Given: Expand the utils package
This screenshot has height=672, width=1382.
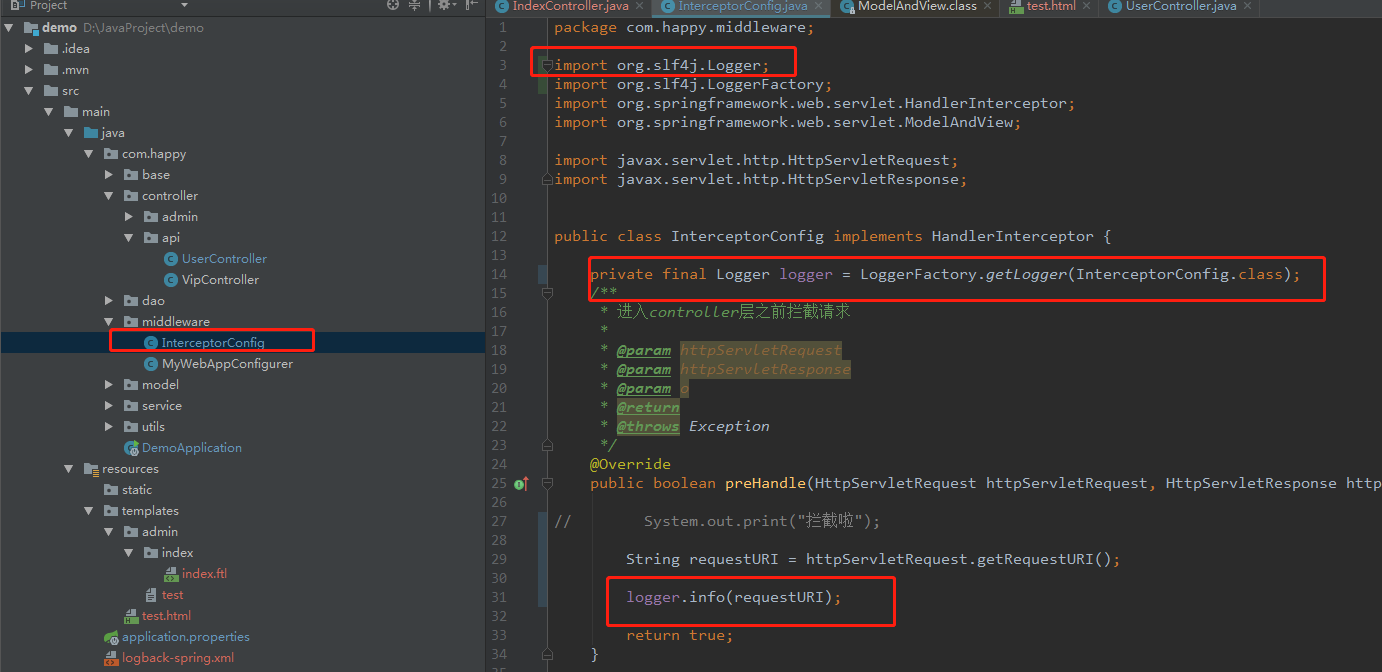Looking at the screenshot, I should pyautogui.click(x=109, y=427).
